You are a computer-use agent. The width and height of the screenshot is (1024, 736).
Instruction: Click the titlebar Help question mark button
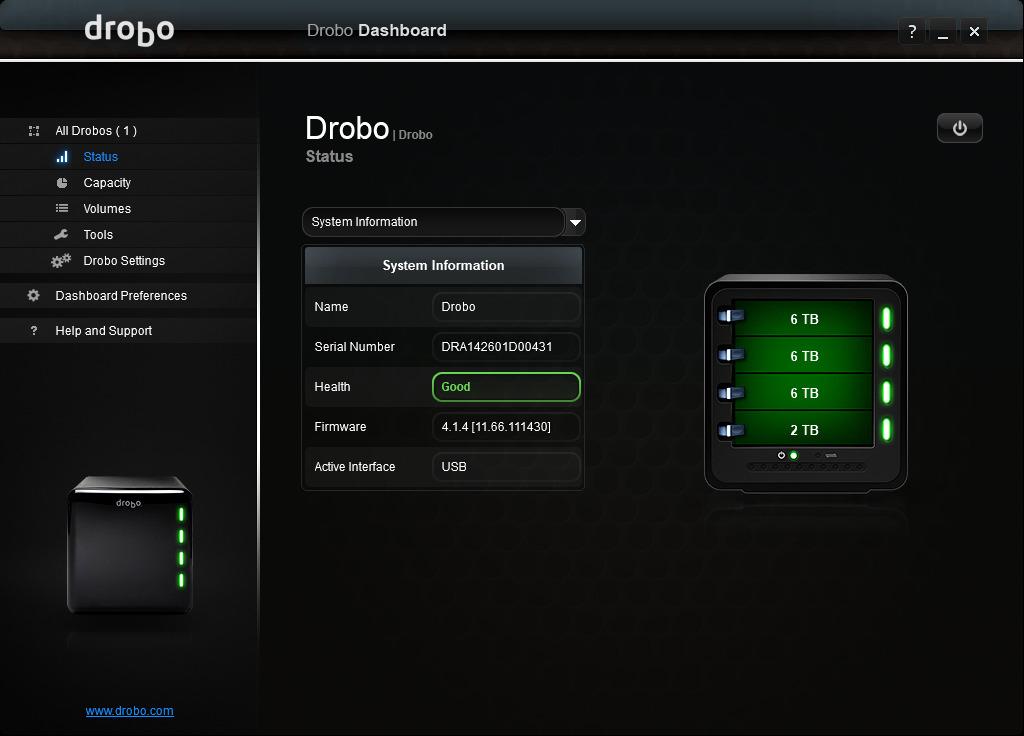click(911, 31)
